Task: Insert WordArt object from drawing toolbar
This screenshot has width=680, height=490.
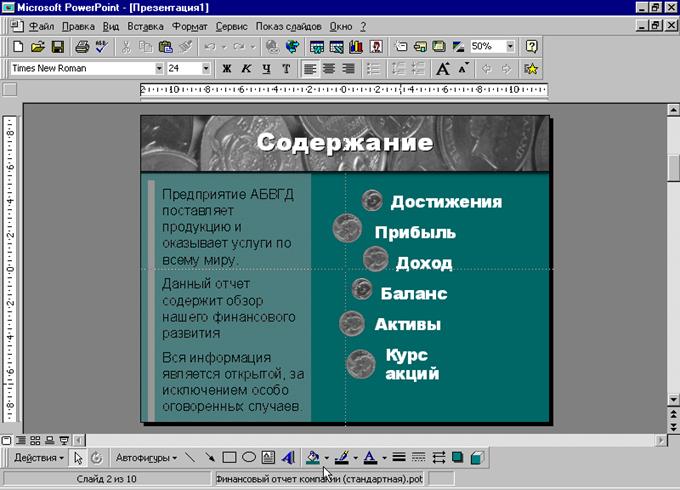Action: coord(288,458)
